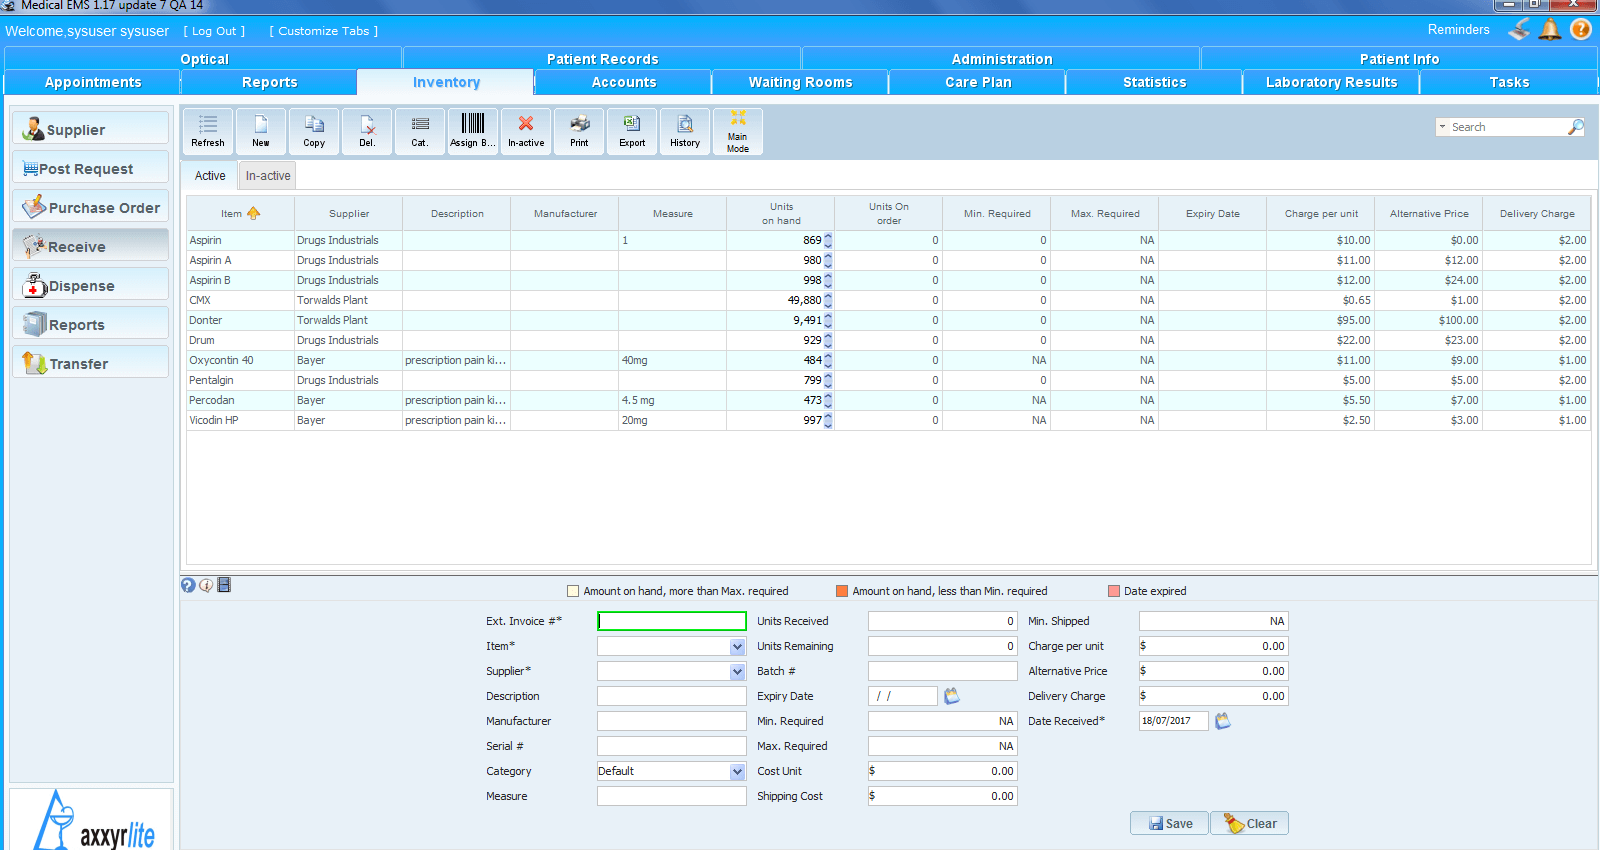Export inventory list using Export icon
The height and width of the screenshot is (850, 1600).
click(632, 131)
